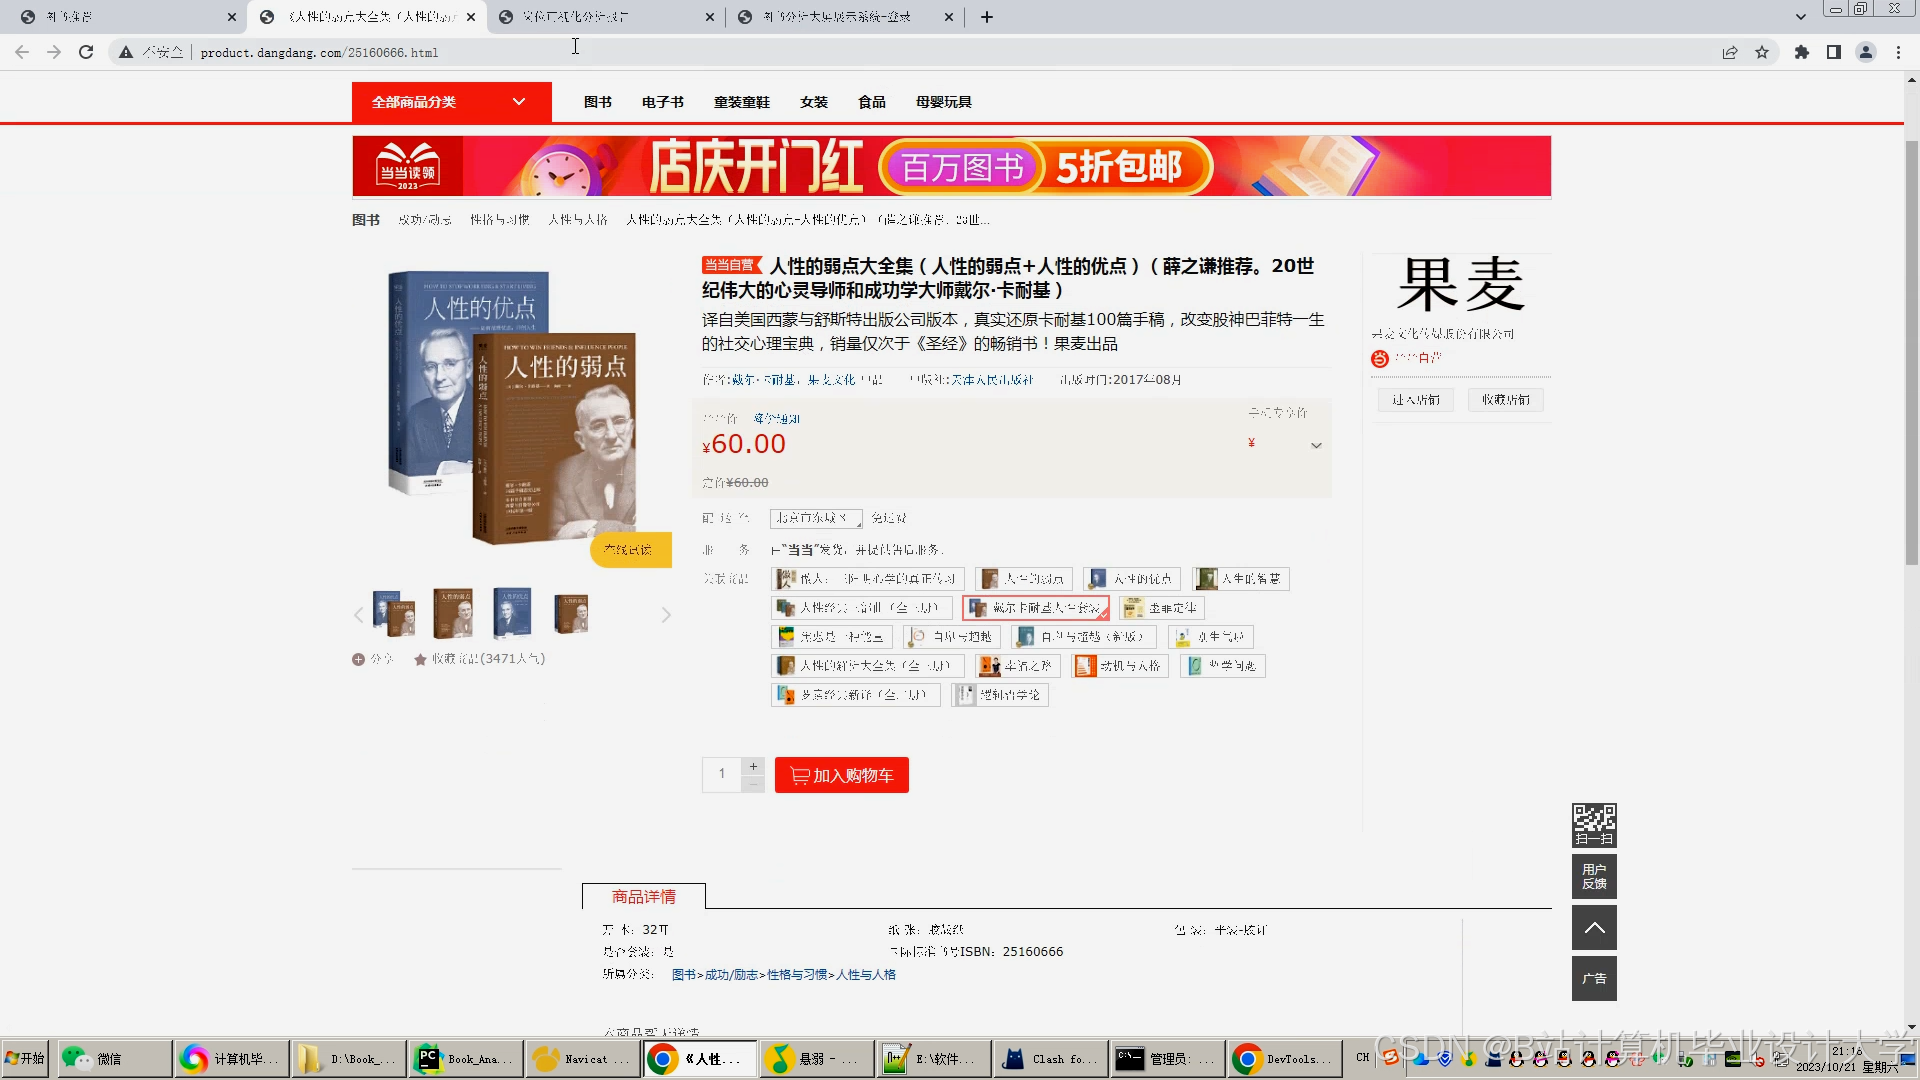The image size is (1920, 1080).
Task: Select the 自卑与超越 related product option
Action: pyautogui.click(x=950, y=637)
